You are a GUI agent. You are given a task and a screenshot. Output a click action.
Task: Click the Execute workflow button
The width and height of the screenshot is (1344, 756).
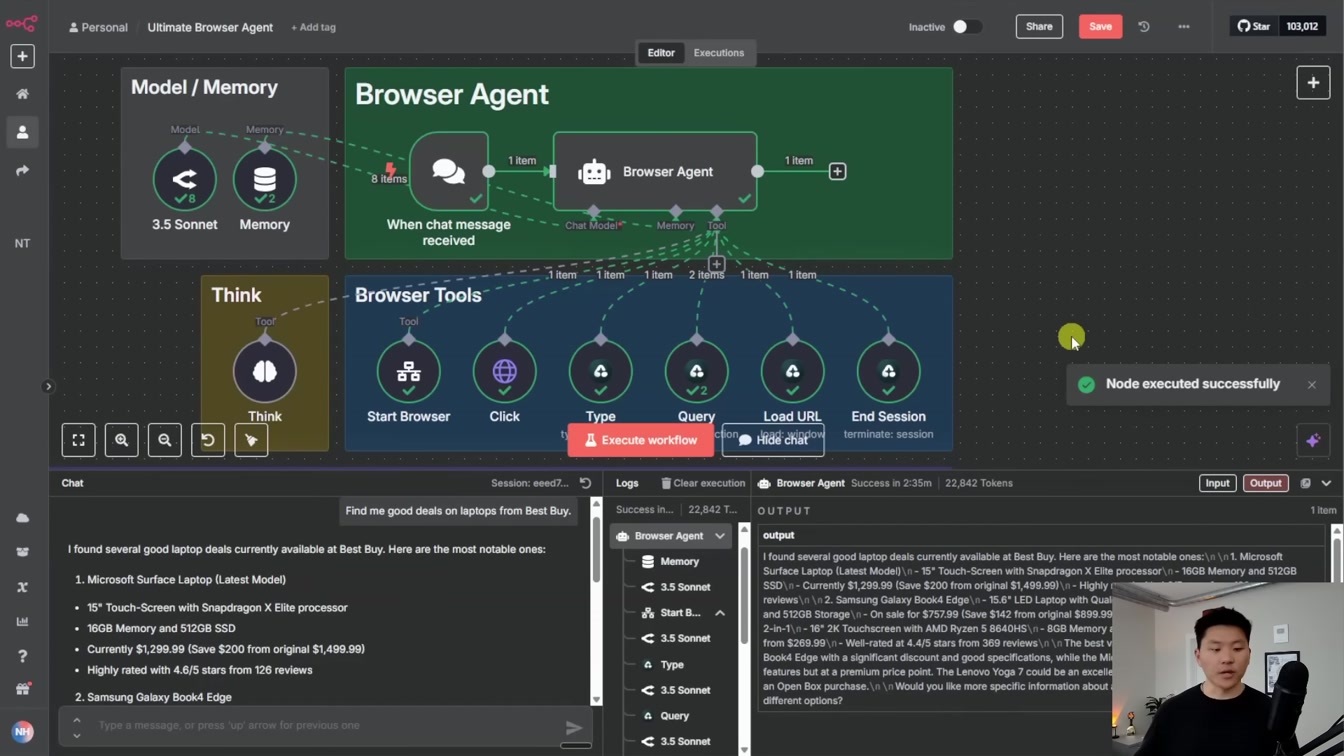coord(641,440)
